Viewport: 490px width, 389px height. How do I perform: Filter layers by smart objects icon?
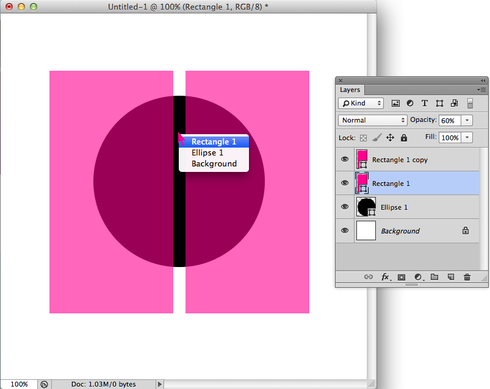point(454,103)
